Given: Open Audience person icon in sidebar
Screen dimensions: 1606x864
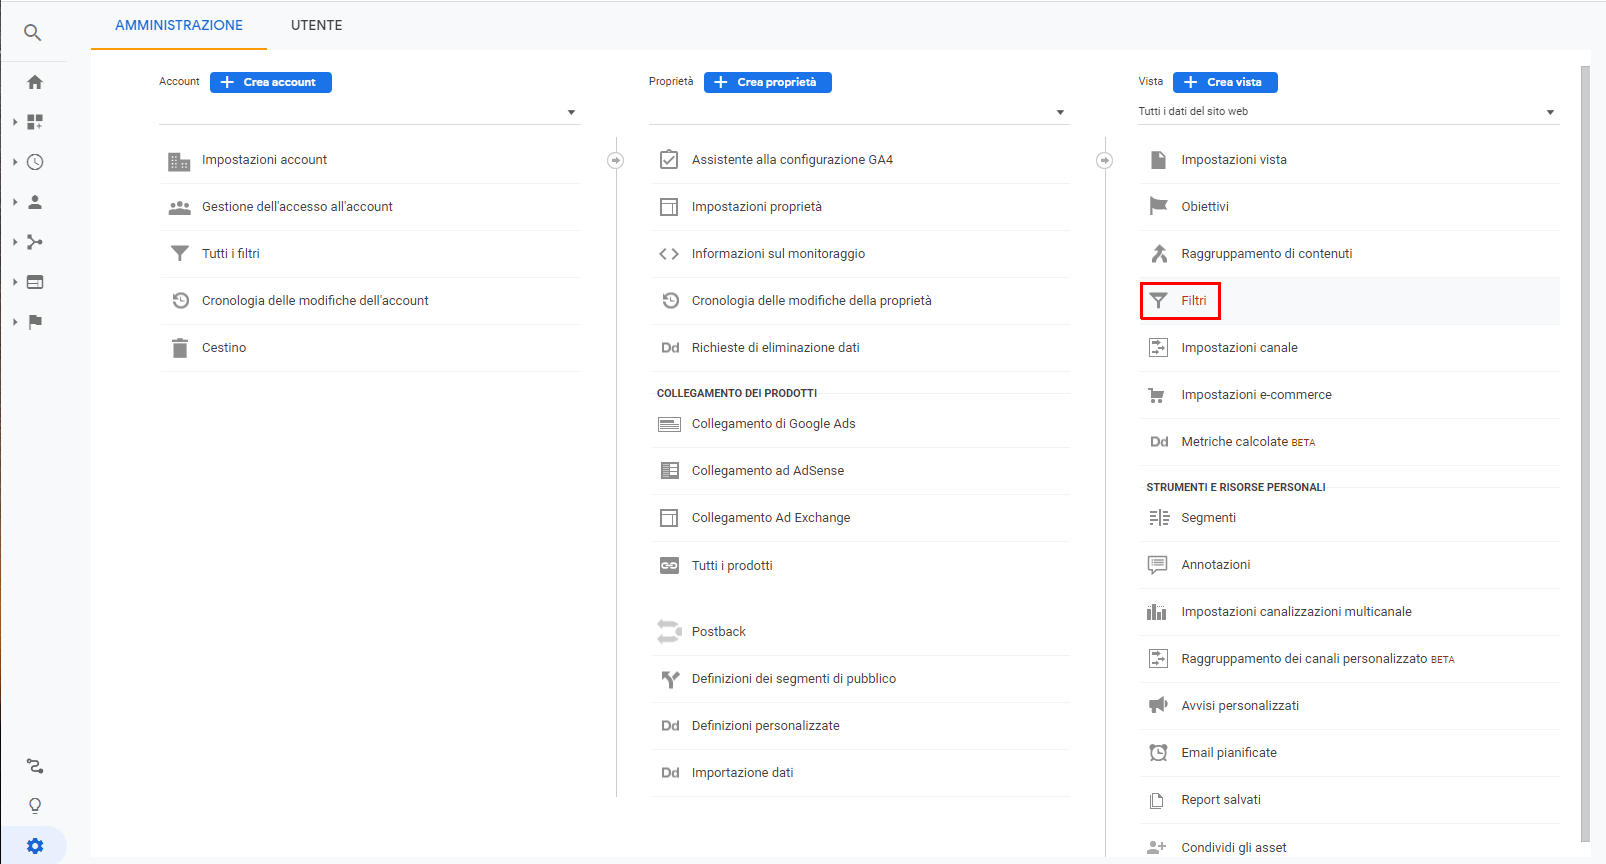Looking at the screenshot, I should pyautogui.click(x=35, y=202).
